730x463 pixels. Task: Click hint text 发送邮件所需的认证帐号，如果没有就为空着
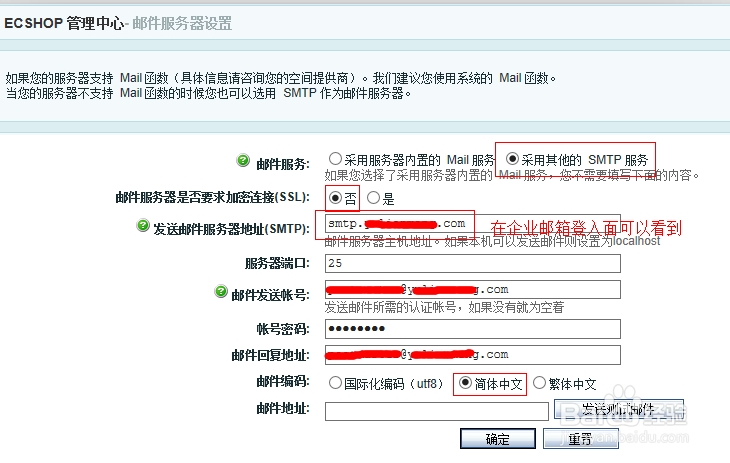444,307
